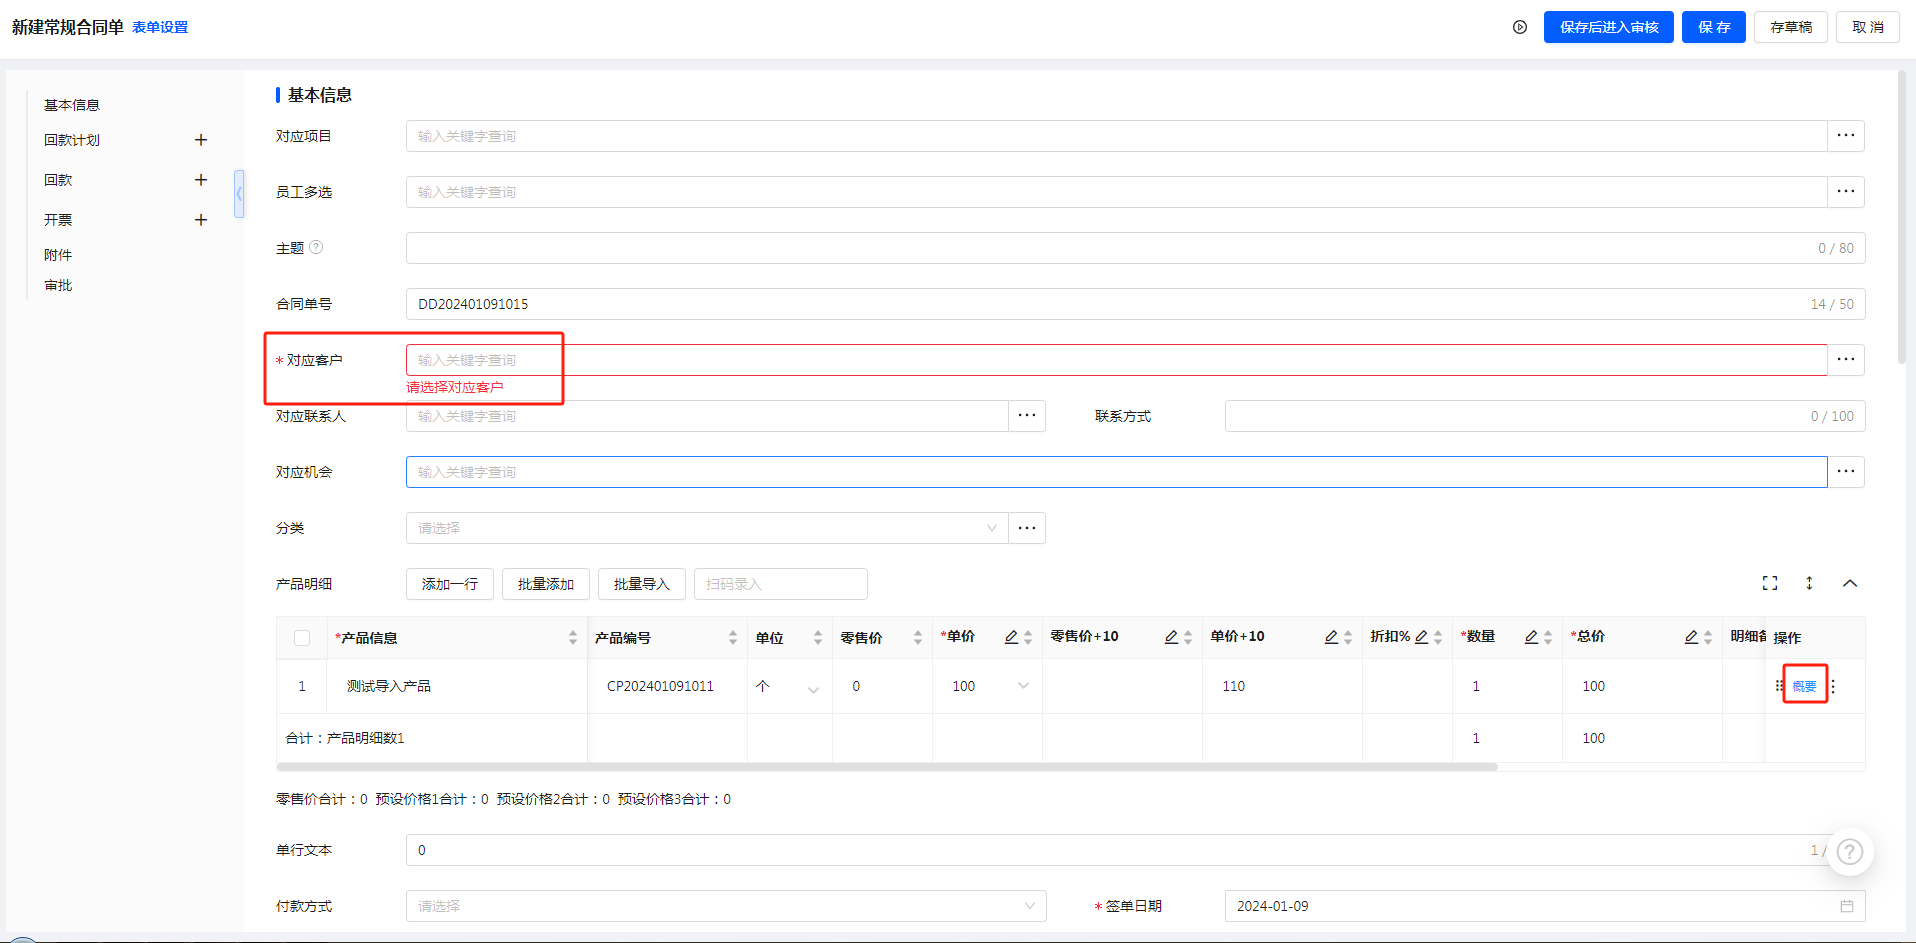The width and height of the screenshot is (1916, 943).
Task: Sort by 单位 column
Action: click(818, 638)
